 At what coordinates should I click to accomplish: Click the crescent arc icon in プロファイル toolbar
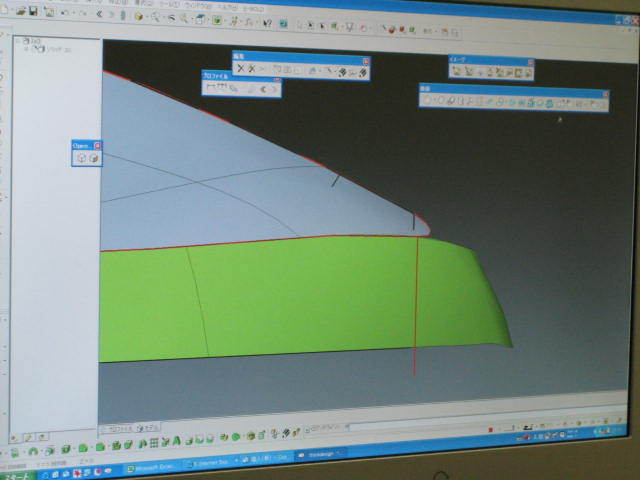point(263,89)
